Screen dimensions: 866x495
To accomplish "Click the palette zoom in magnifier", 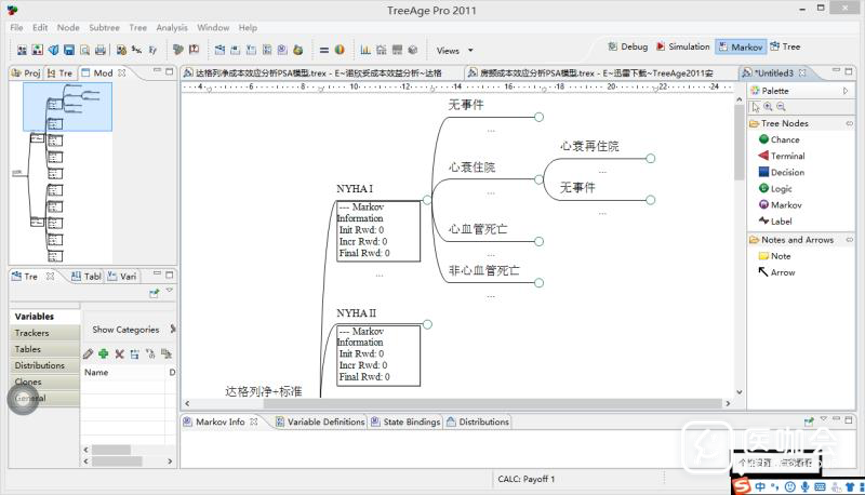I will [x=768, y=107].
